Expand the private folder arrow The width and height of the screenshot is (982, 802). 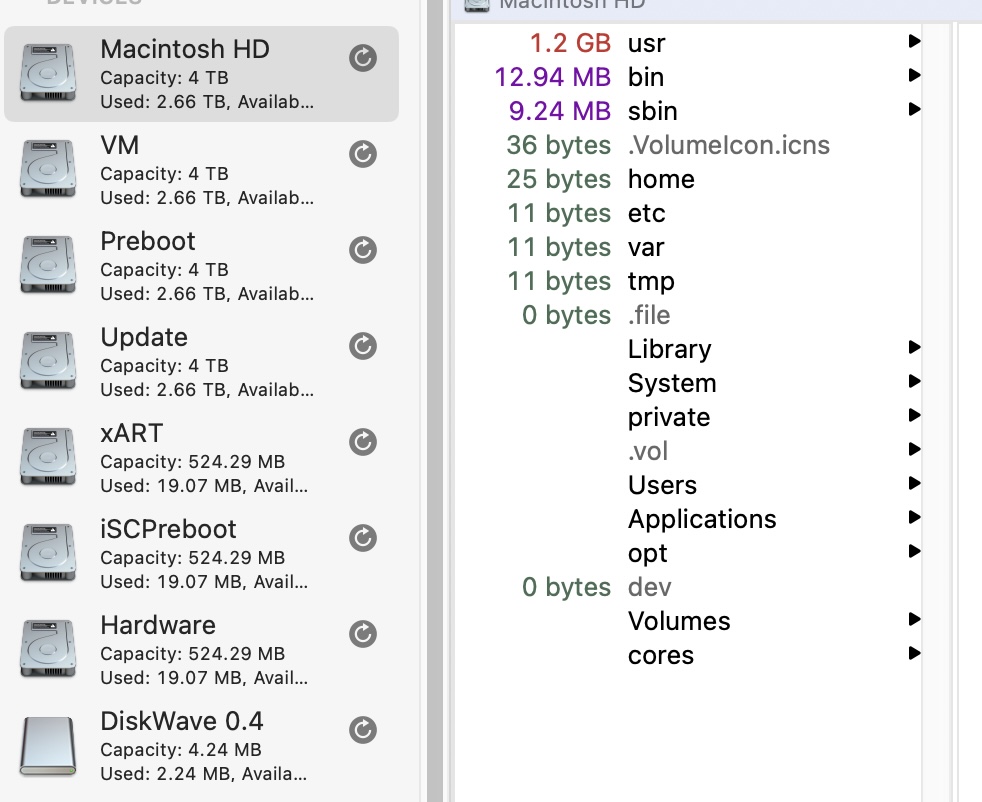coord(914,415)
